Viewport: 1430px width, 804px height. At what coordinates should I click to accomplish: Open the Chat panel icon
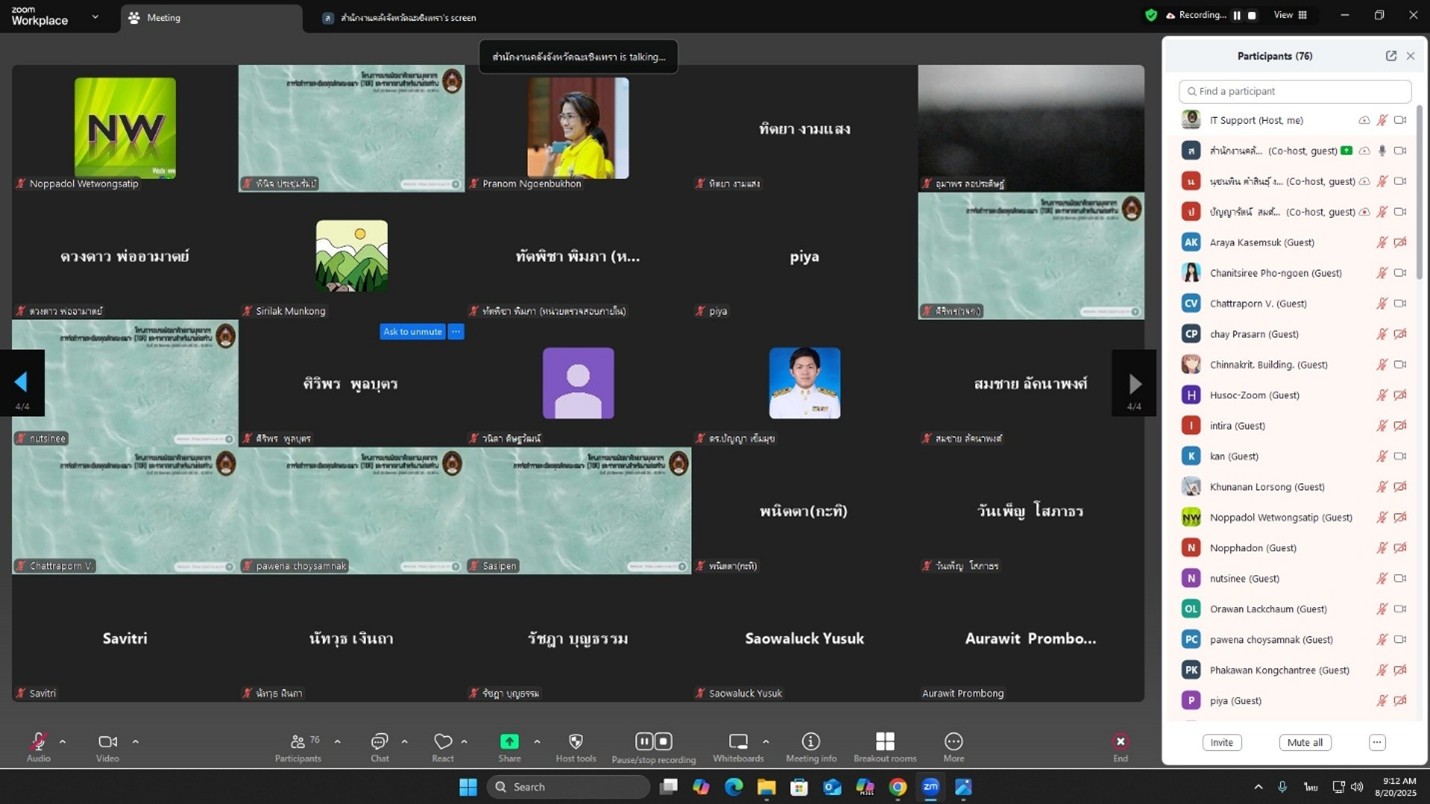[x=379, y=742]
